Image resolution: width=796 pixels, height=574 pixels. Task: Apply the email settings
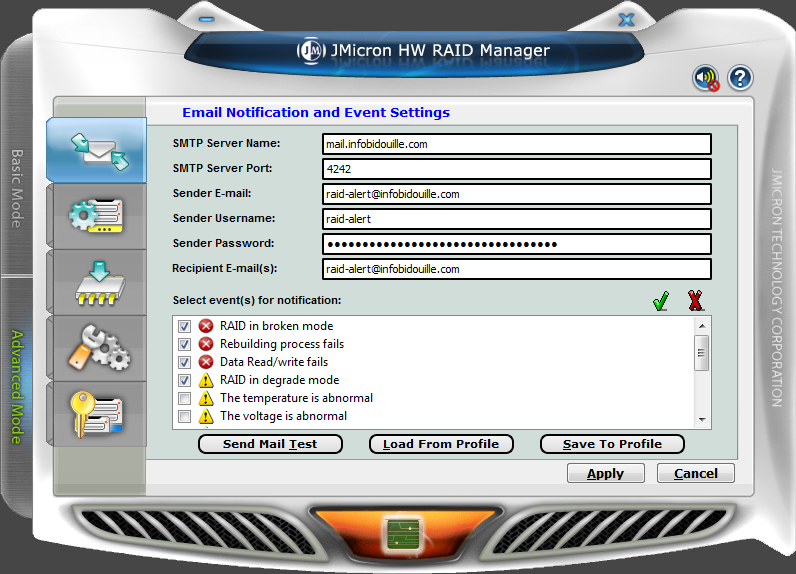pos(606,474)
